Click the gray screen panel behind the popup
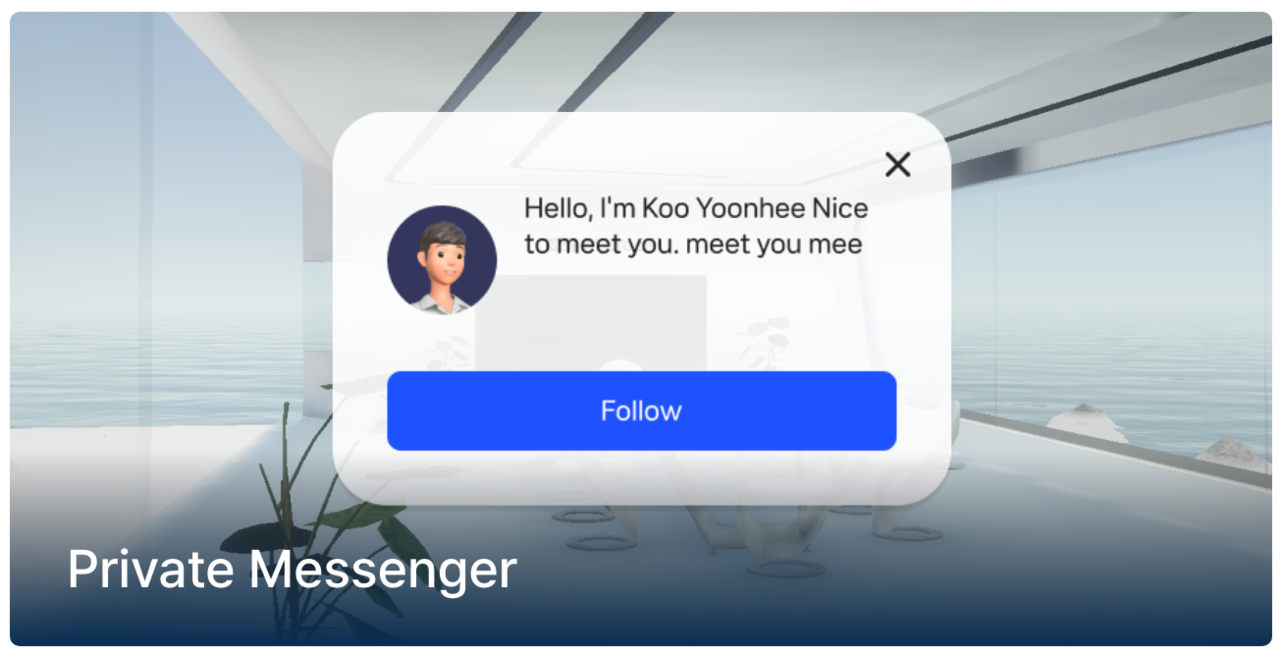 click(590, 322)
